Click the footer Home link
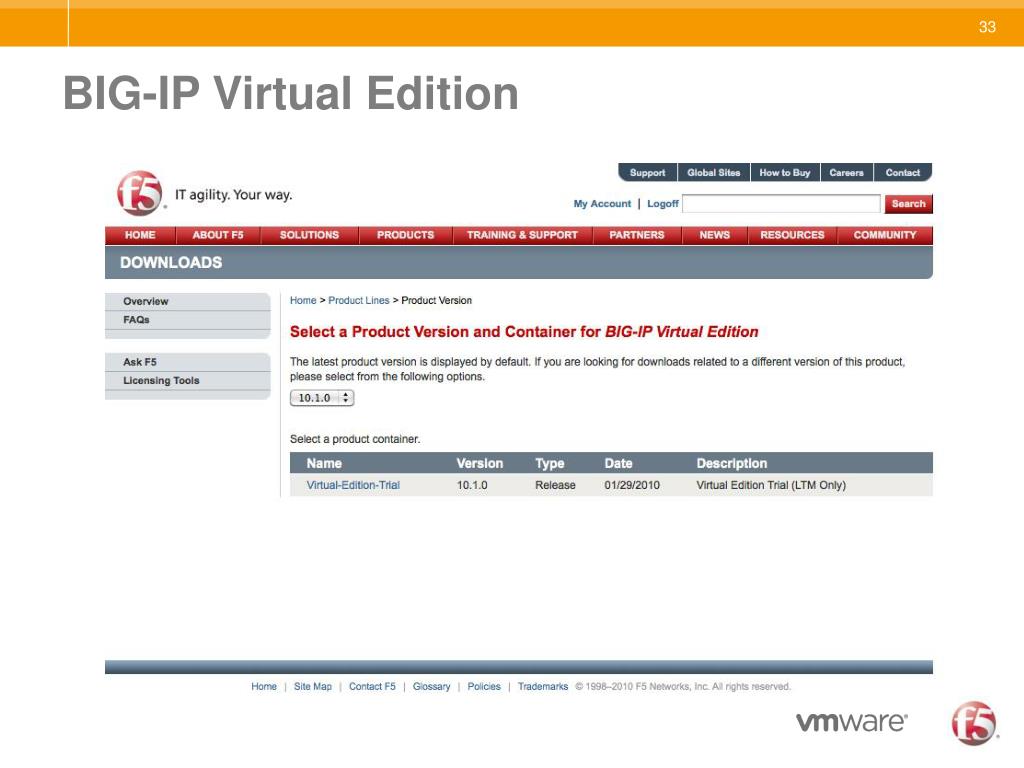The height and width of the screenshot is (768, 1024). (264, 686)
